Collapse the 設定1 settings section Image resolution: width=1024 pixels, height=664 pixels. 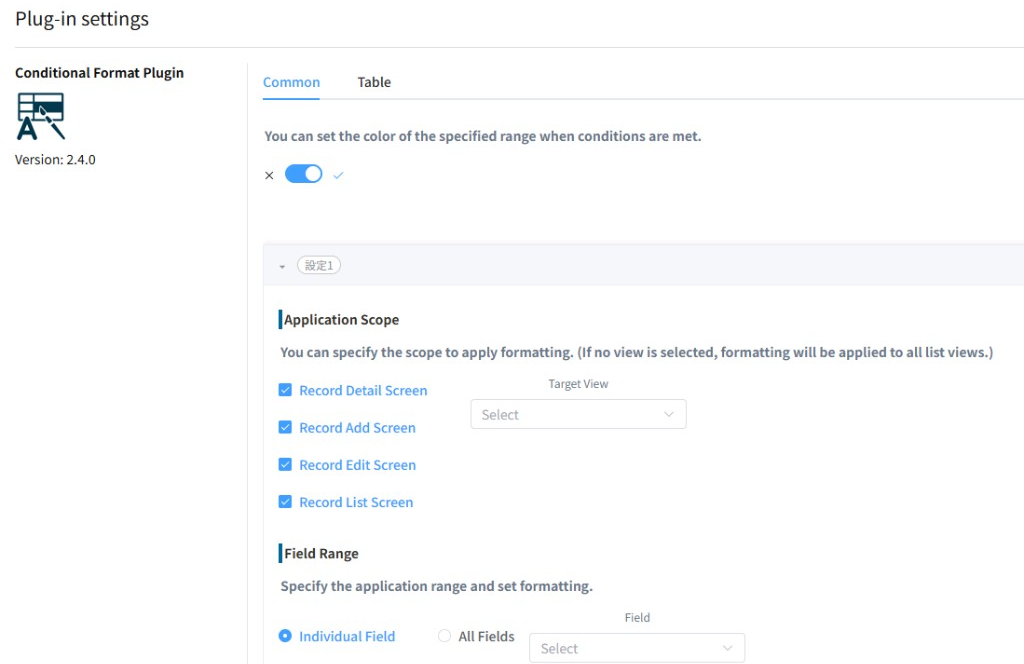282,266
